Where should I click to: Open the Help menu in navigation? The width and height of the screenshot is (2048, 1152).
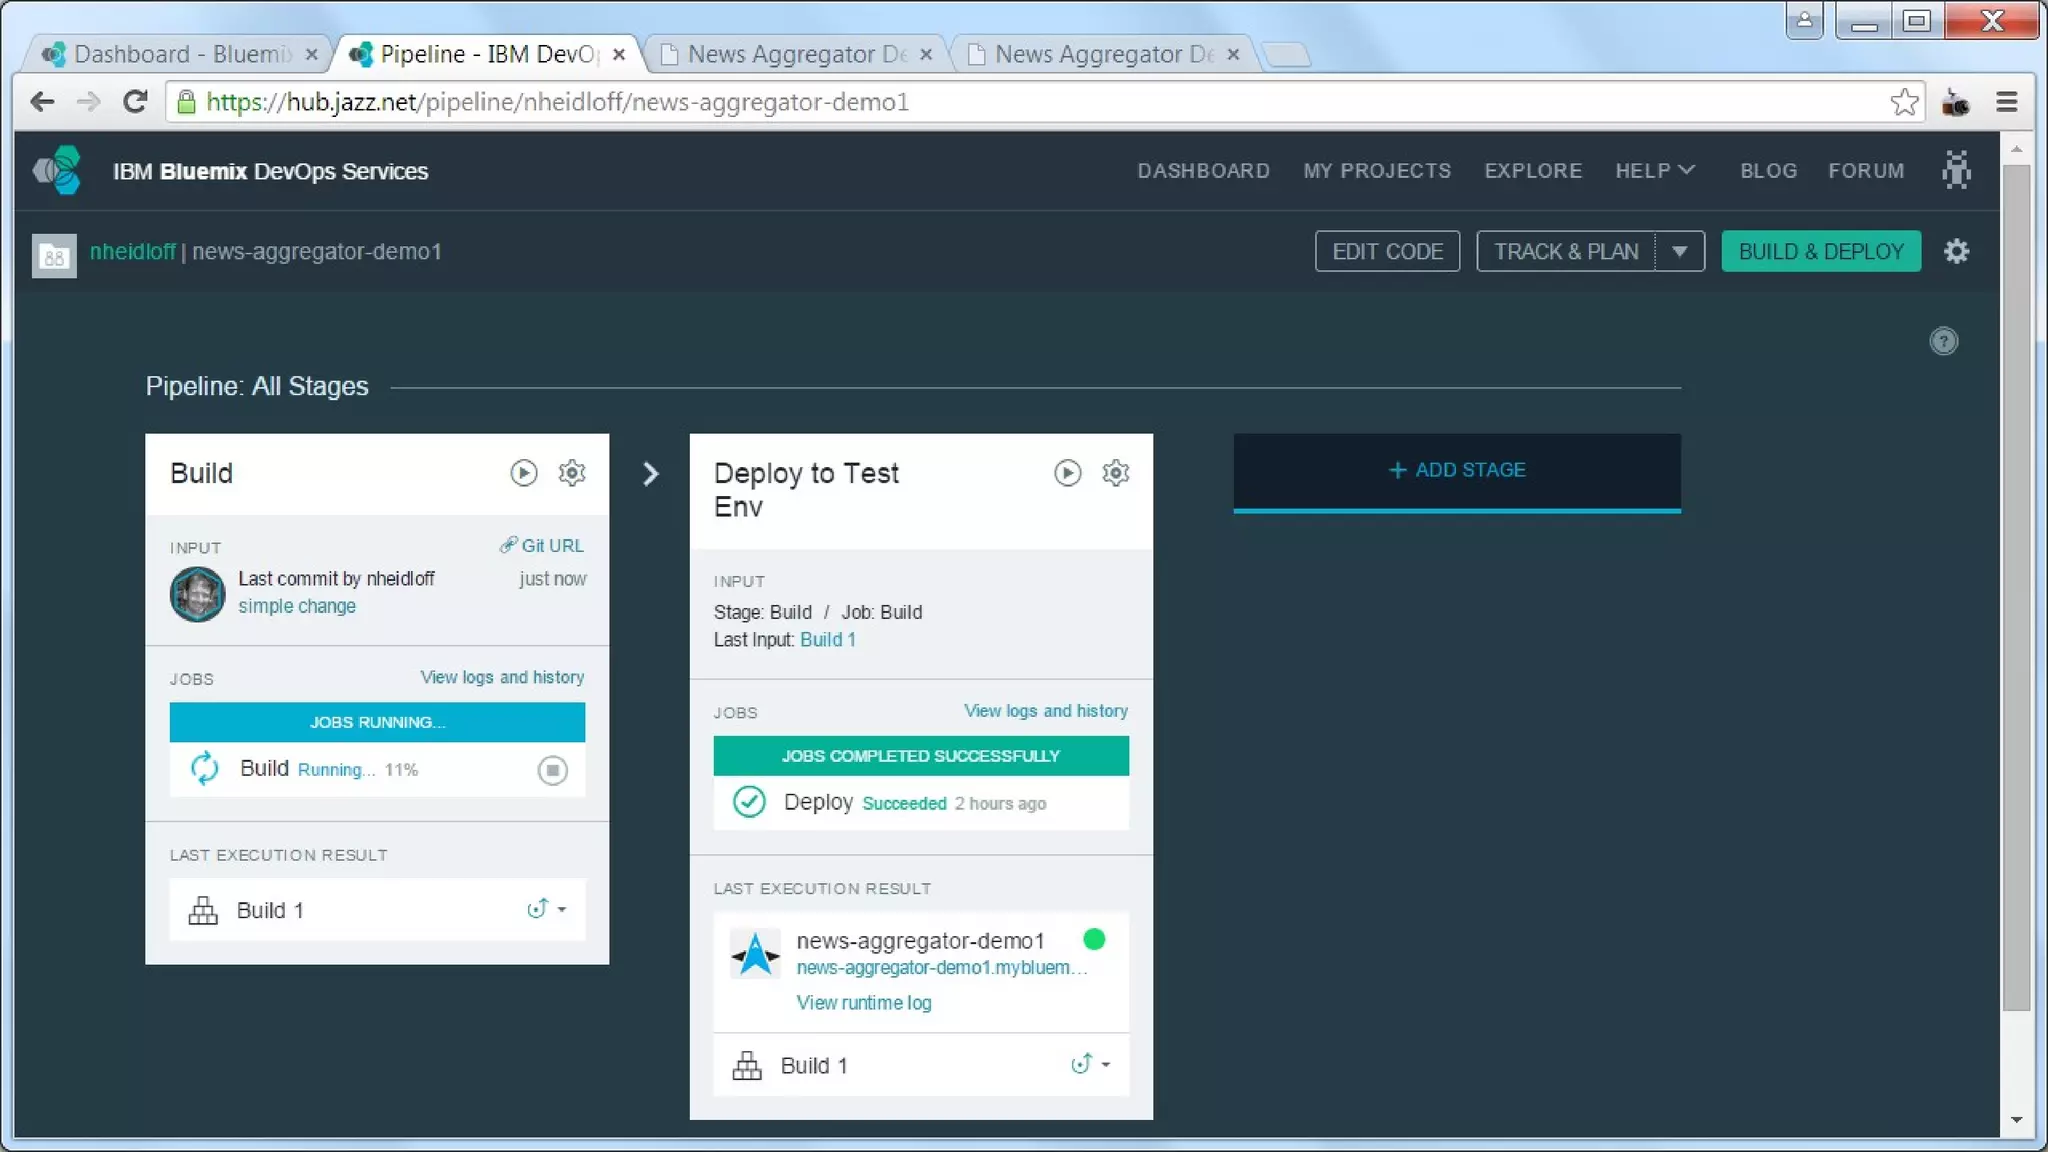coord(1654,171)
